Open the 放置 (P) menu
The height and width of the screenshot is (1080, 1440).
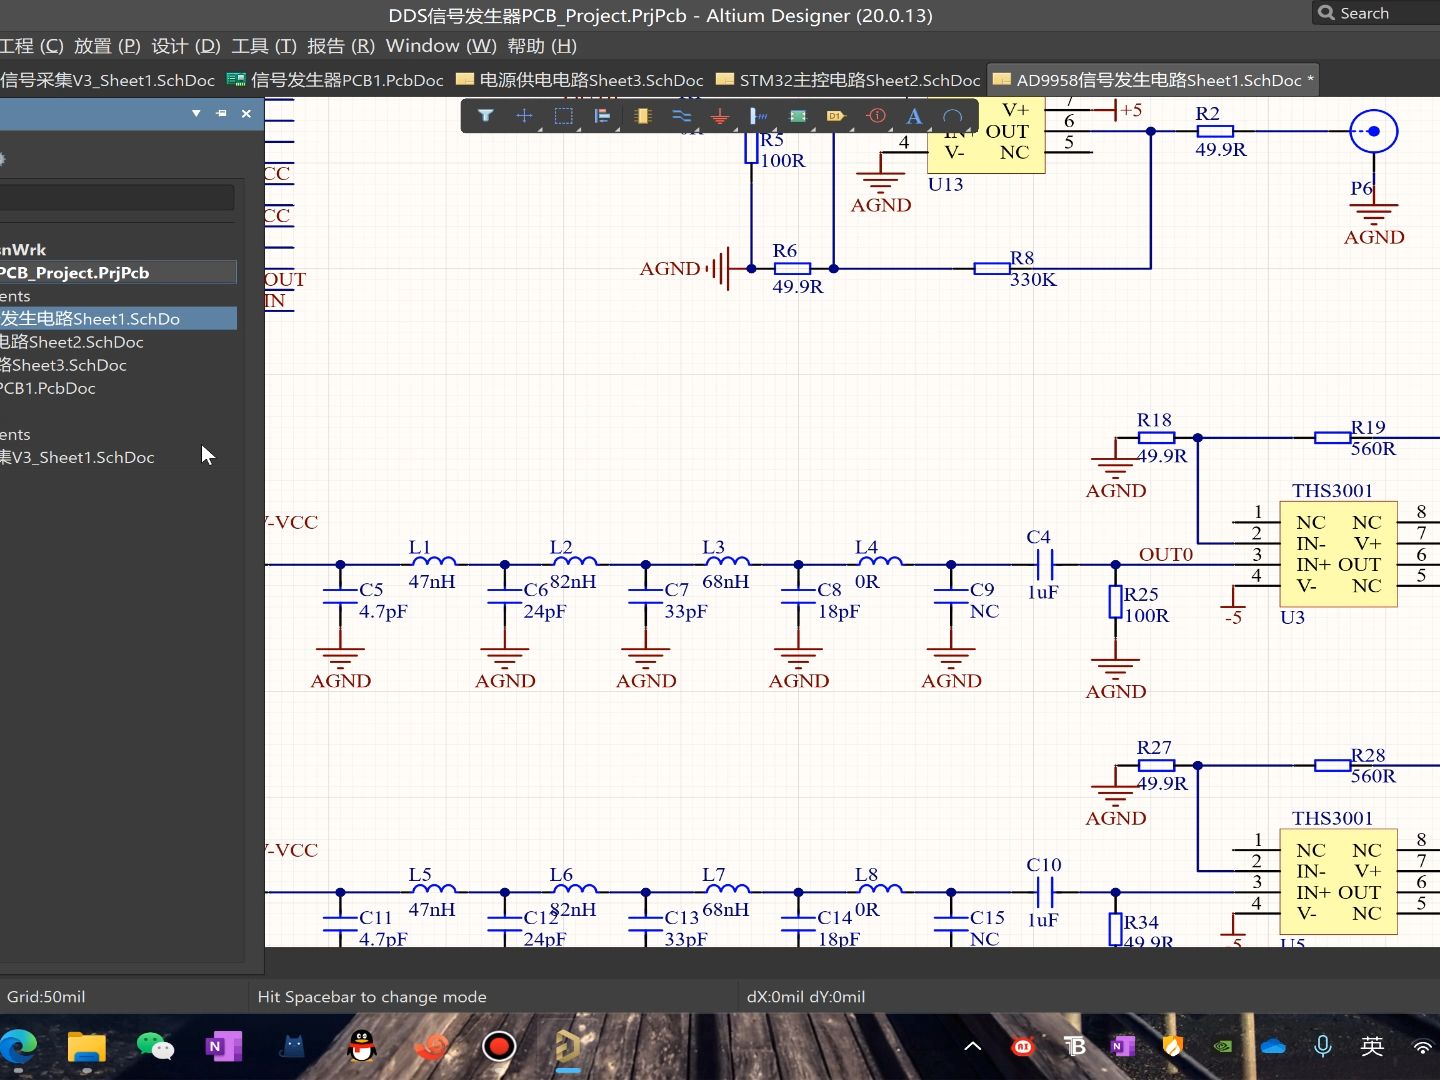pos(107,46)
